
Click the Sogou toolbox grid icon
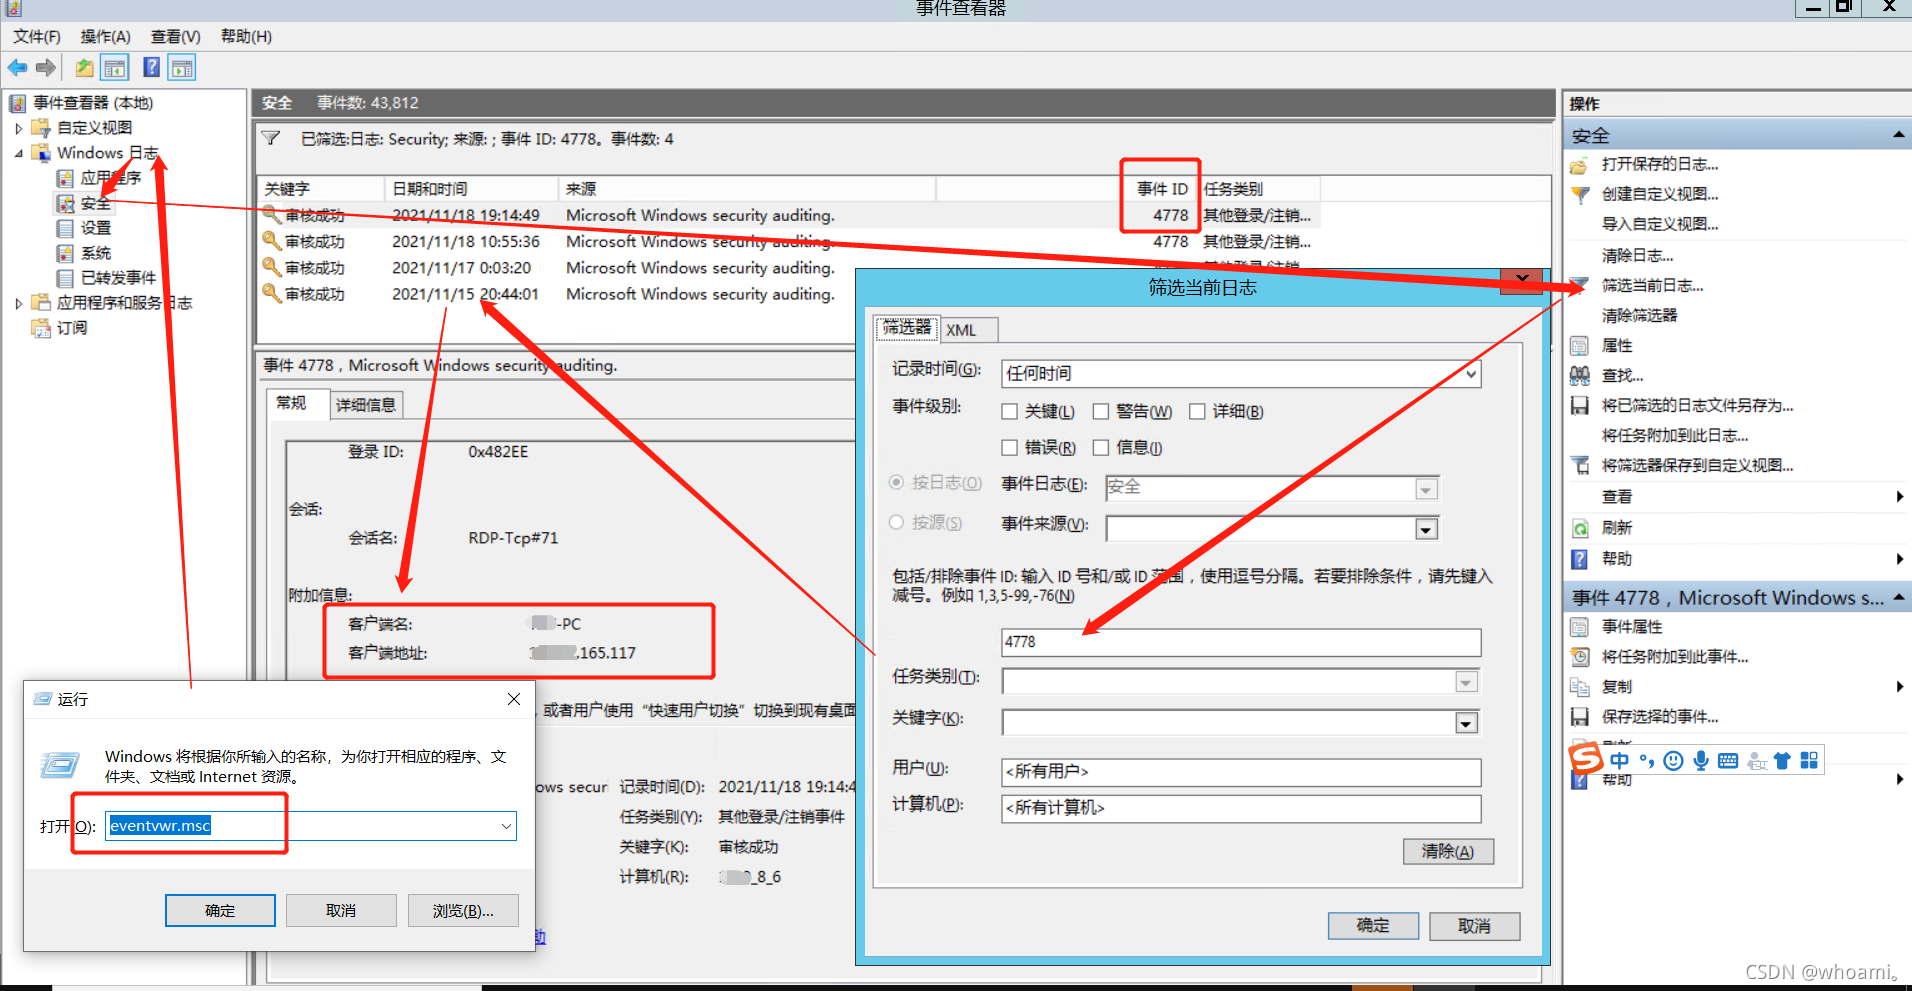pyautogui.click(x=1809, y=761)
